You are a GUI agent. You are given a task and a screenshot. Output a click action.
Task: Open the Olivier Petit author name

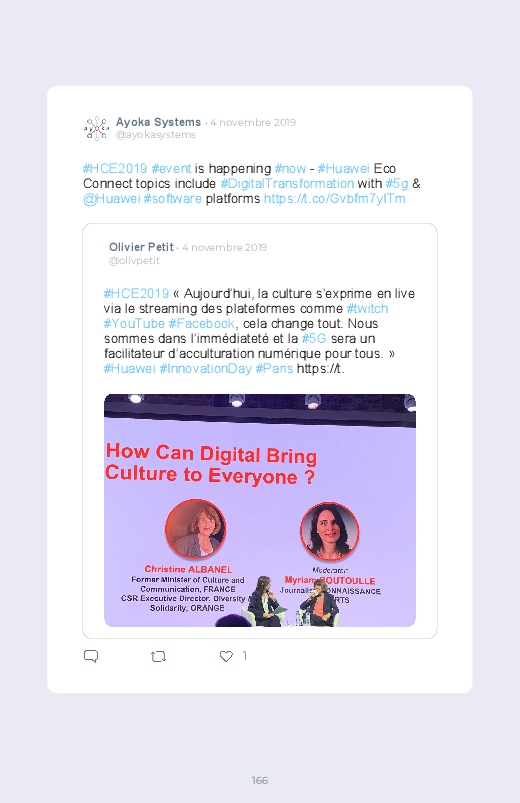pyautogui.click(x=141, y=247)
